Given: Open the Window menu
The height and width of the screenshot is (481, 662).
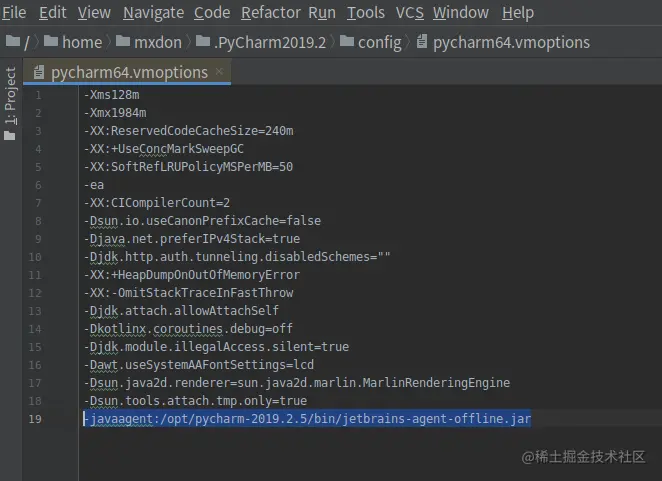Looking at the screenshot, I should point(461,13).
